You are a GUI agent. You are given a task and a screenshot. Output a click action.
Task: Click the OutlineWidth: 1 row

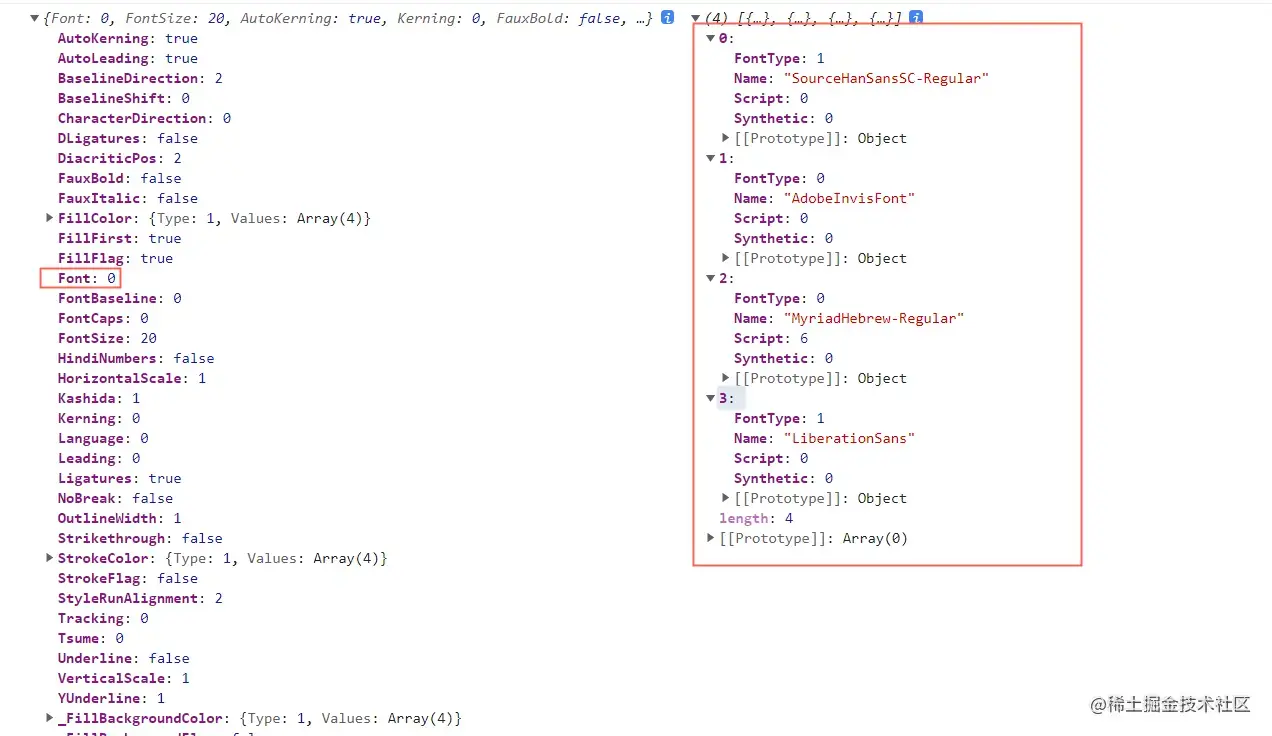(x=119, y=518)
